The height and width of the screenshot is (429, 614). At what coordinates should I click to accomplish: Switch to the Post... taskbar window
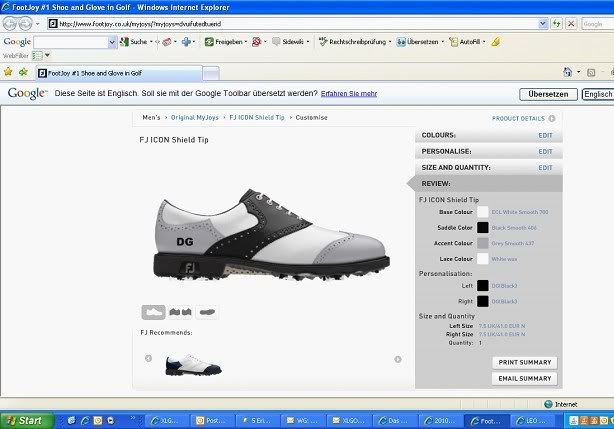click(x=212, y=421)
